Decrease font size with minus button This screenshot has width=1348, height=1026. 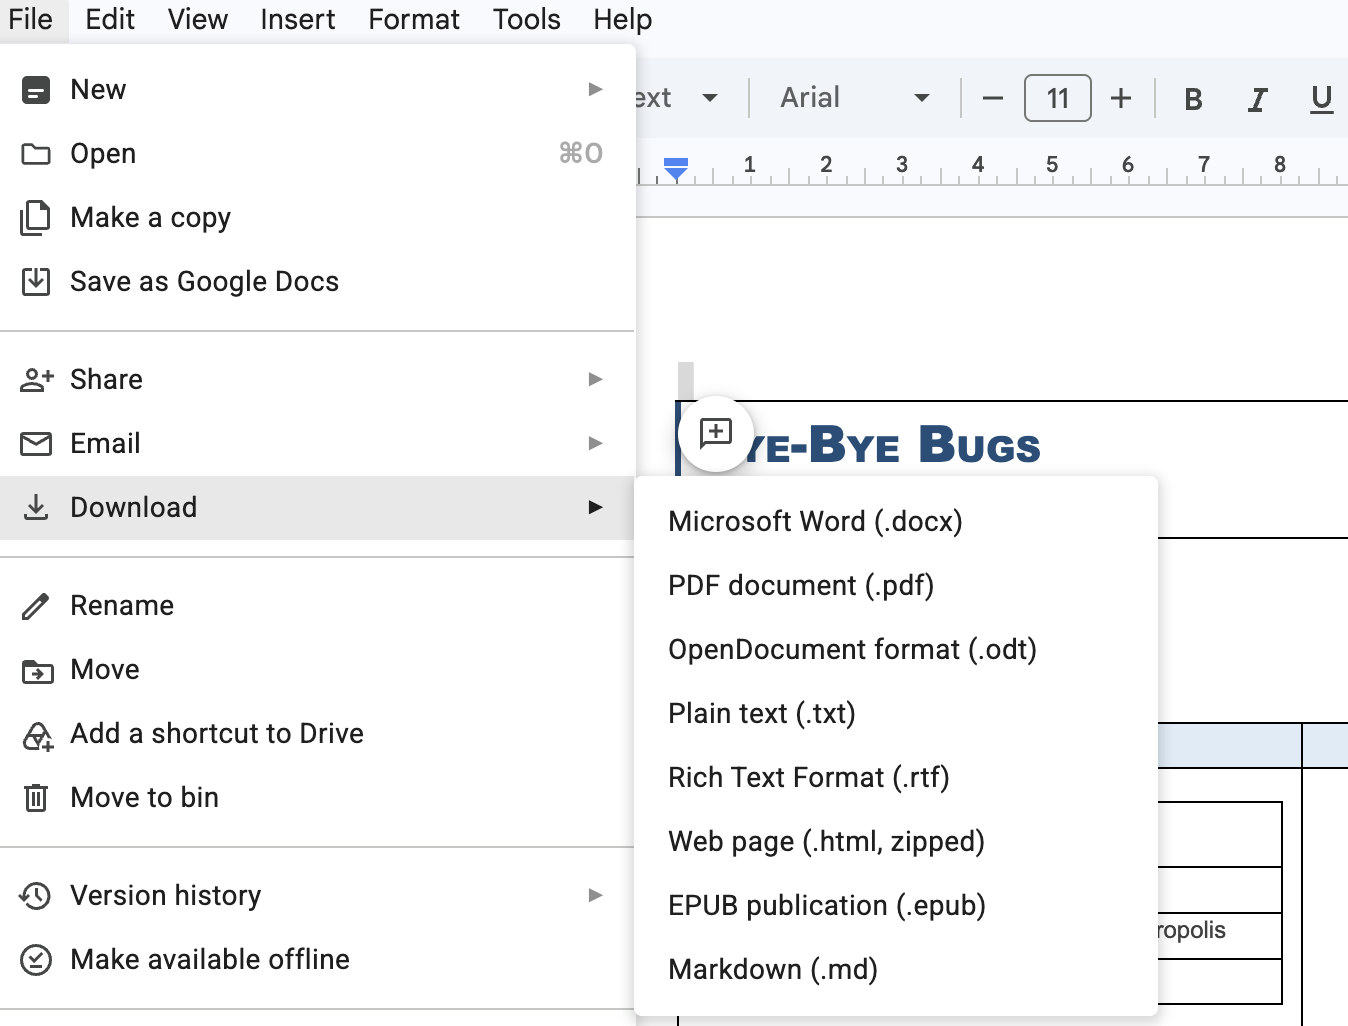click(993, 98)
